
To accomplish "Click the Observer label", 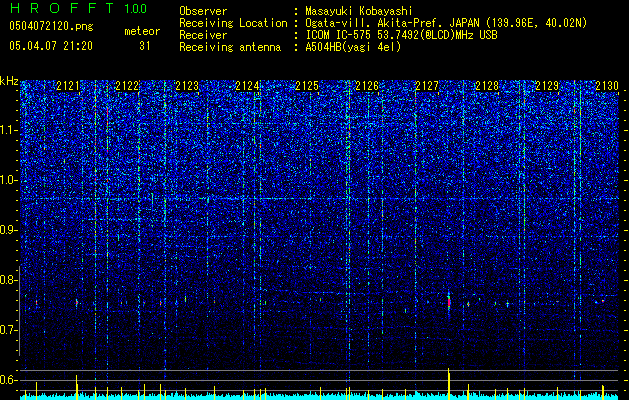I will click(203, 11).
